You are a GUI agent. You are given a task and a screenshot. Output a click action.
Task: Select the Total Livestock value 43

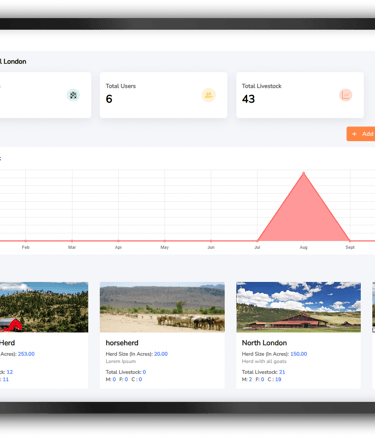[x=248, y=99]
